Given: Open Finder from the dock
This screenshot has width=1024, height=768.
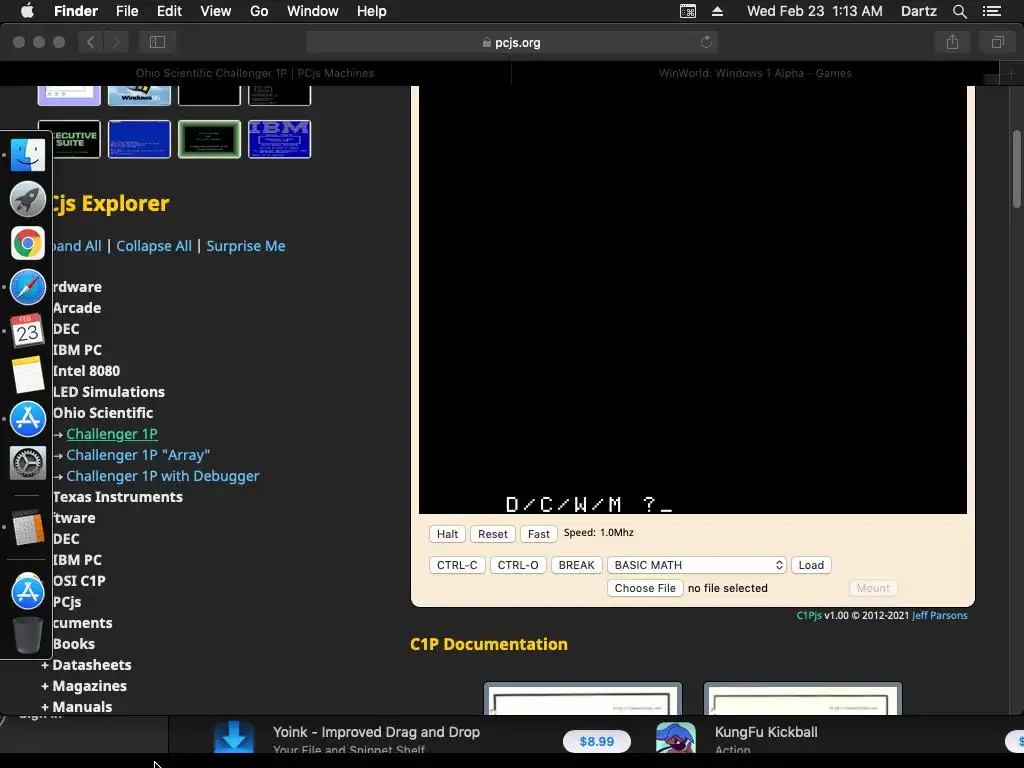Looking at the screenshot, I should tap(27, 155).
